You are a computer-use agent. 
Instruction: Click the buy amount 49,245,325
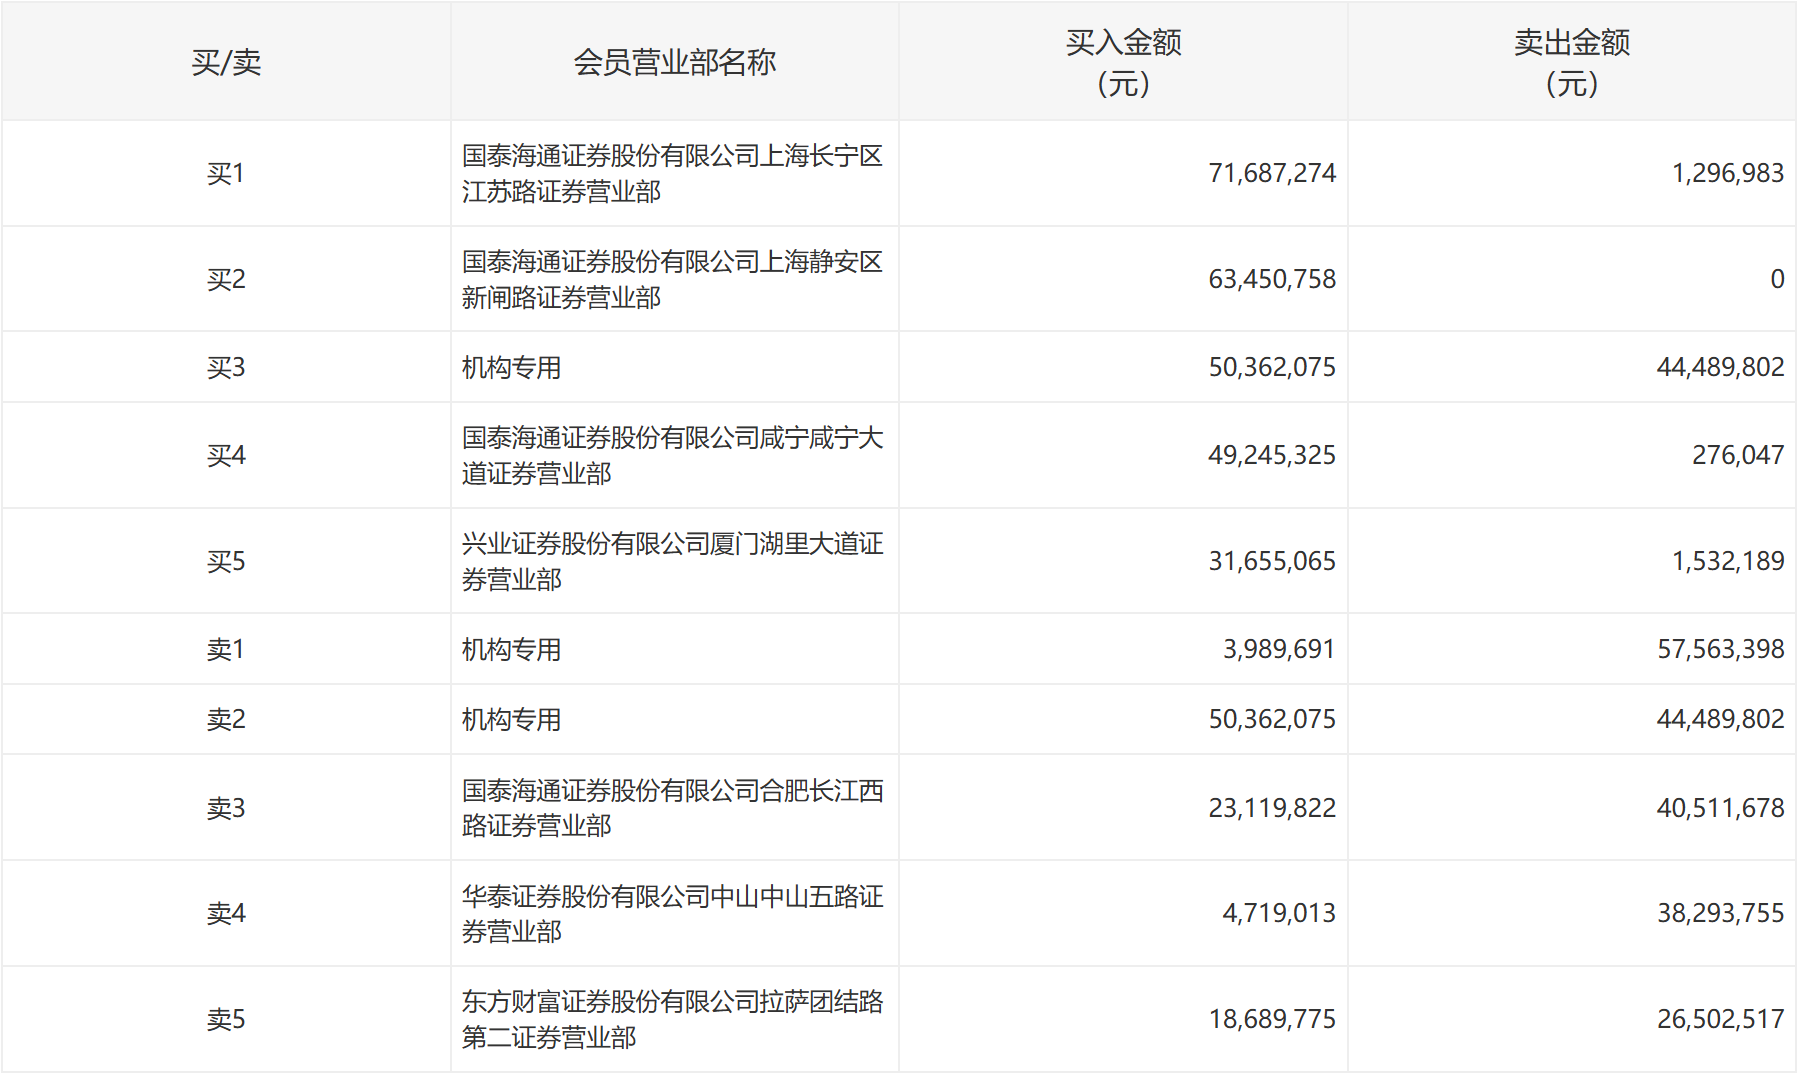1272,455
